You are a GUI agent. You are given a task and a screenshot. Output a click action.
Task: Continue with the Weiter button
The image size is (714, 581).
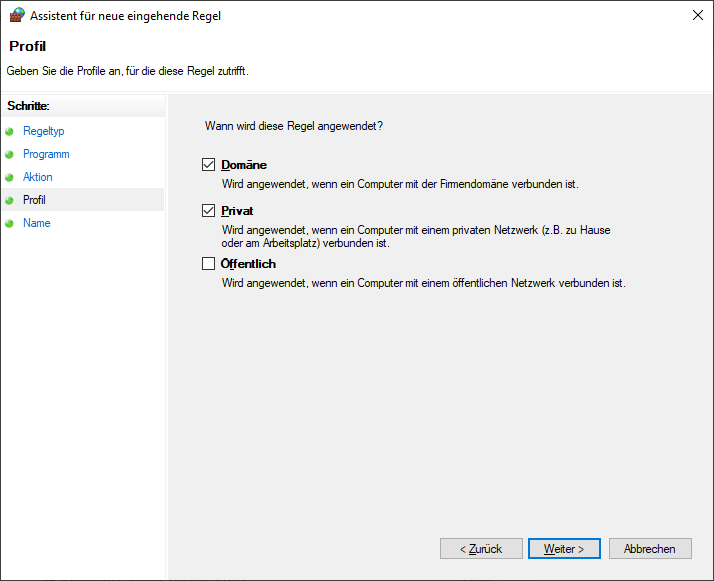coord(564,549)
